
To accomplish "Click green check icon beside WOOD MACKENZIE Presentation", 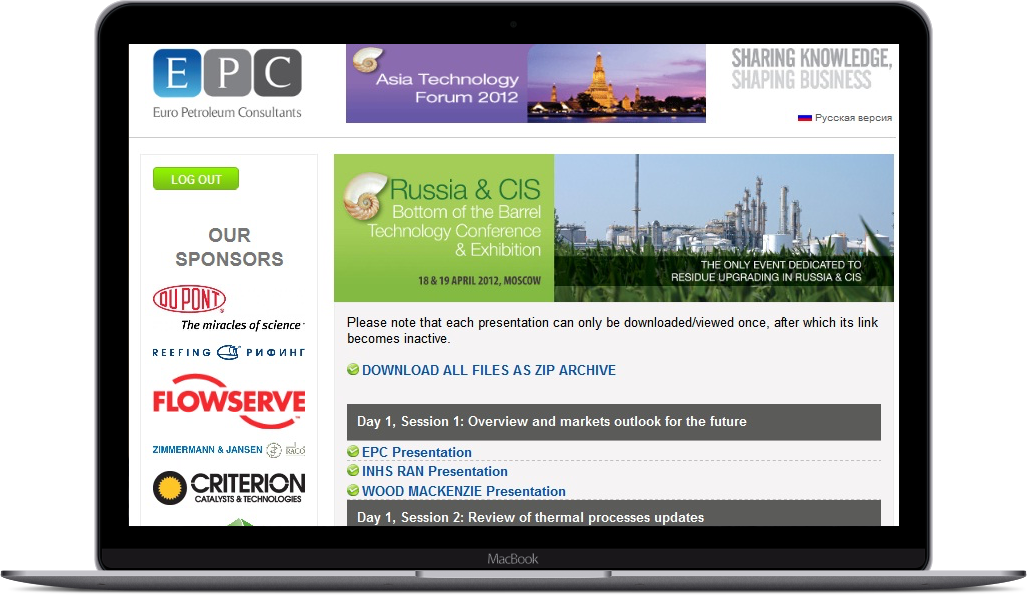I will (353, 490).
